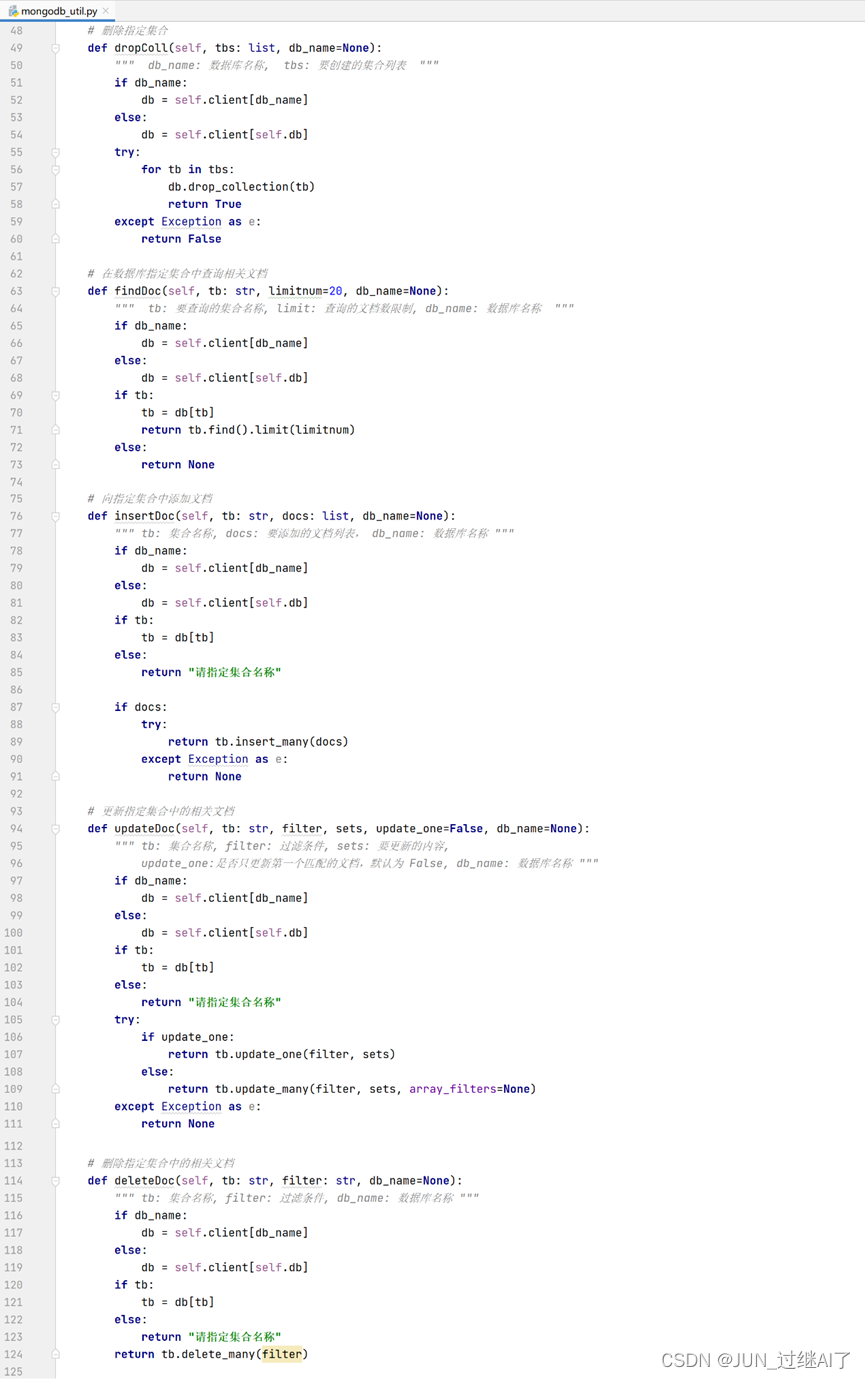The width and height of the screenshot is (865, 1379).
Task: Collapse the 'if docs:' block at line 87
Action: pos(56,707)
